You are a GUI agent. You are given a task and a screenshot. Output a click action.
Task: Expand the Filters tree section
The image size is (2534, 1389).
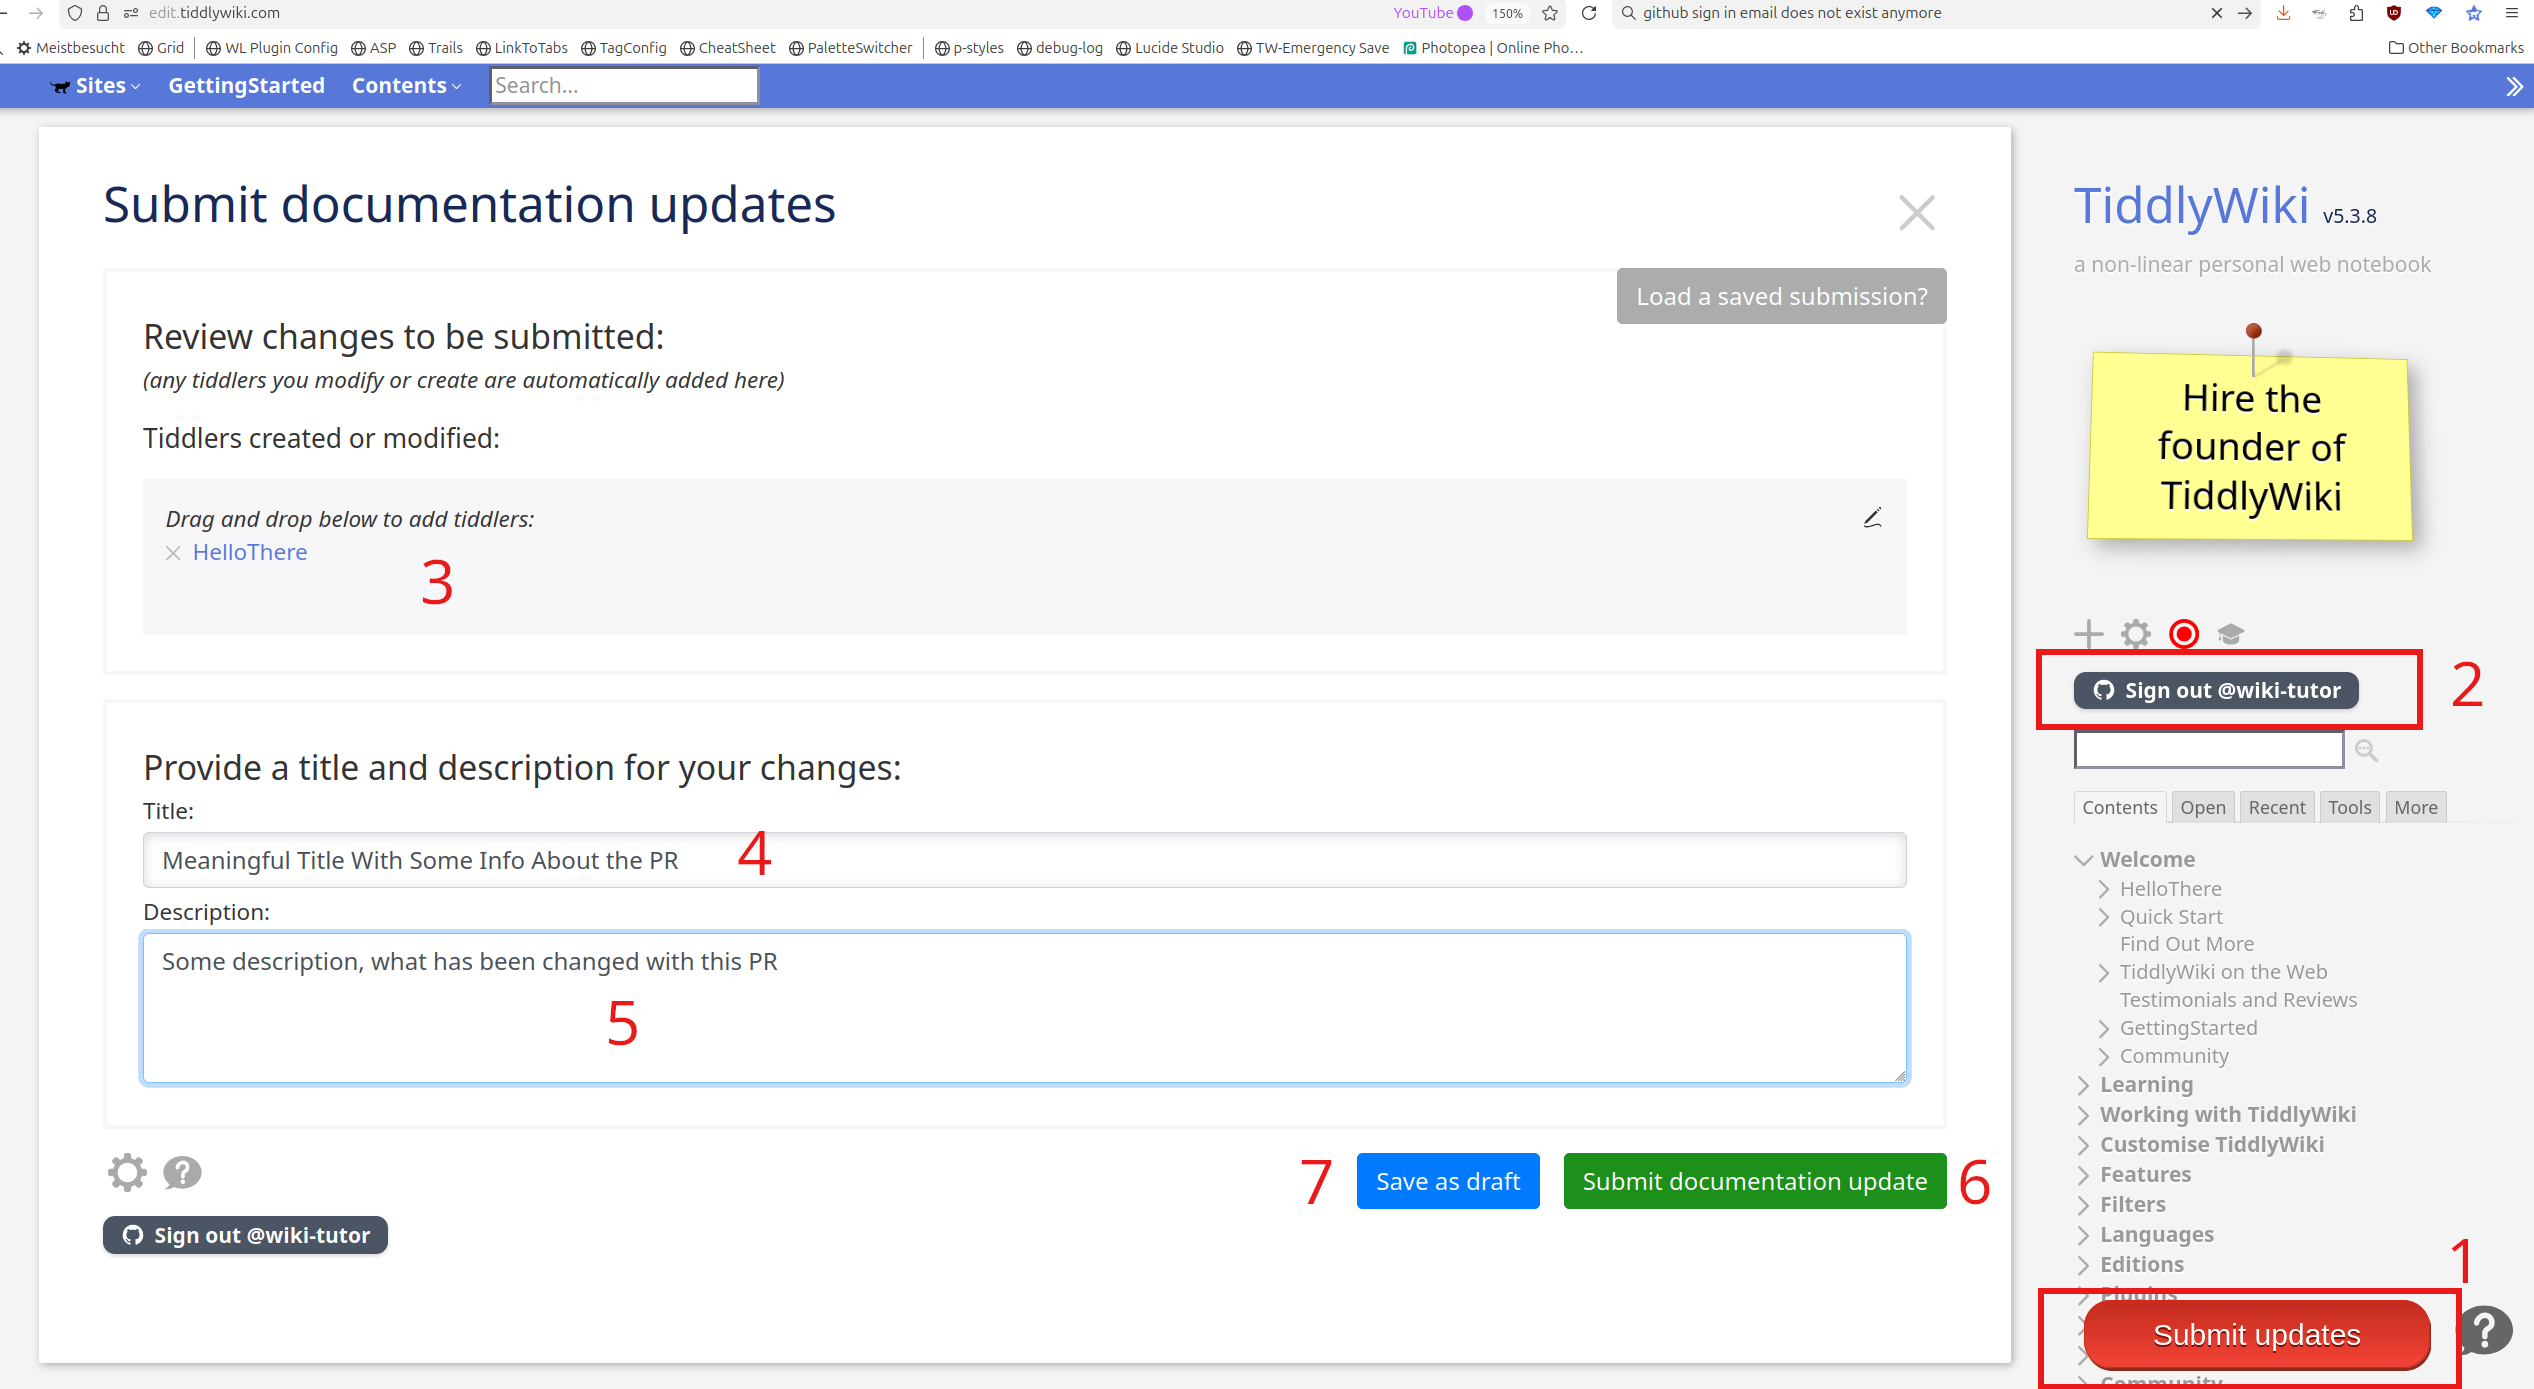coord(2084,1205)
